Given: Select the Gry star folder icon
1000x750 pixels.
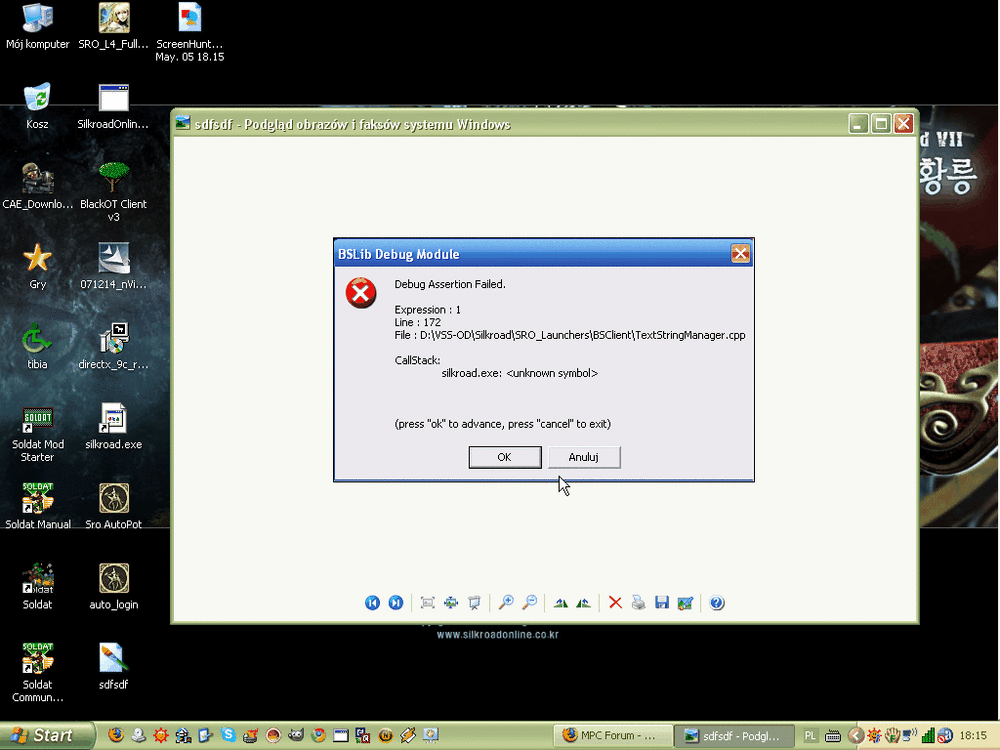Looking at the screenshot, I should tap(38, 267).
